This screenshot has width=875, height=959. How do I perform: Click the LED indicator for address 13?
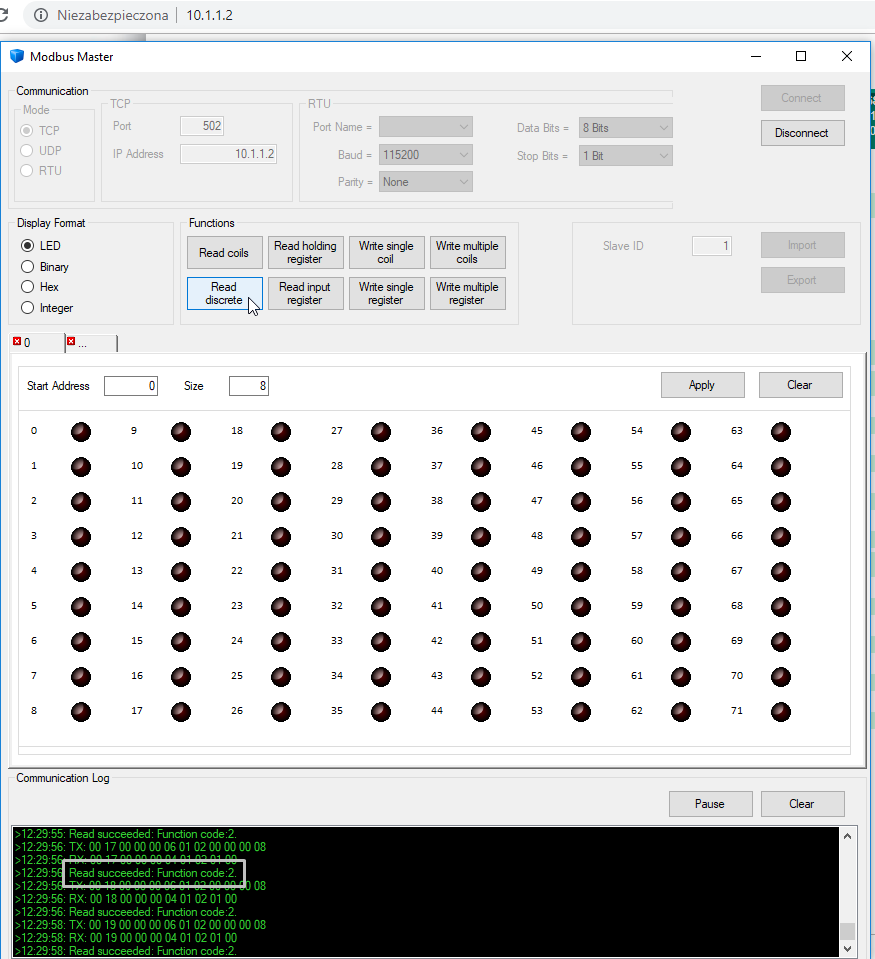pyautogui.click(x=181, y=571)
